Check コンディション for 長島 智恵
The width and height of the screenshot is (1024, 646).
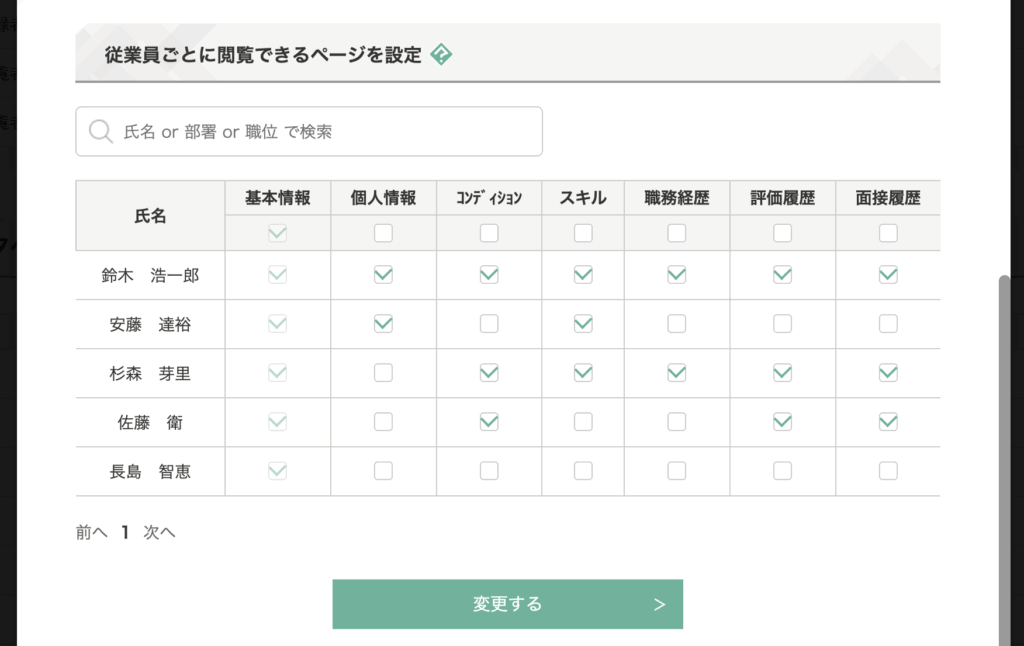click(489, 471)
